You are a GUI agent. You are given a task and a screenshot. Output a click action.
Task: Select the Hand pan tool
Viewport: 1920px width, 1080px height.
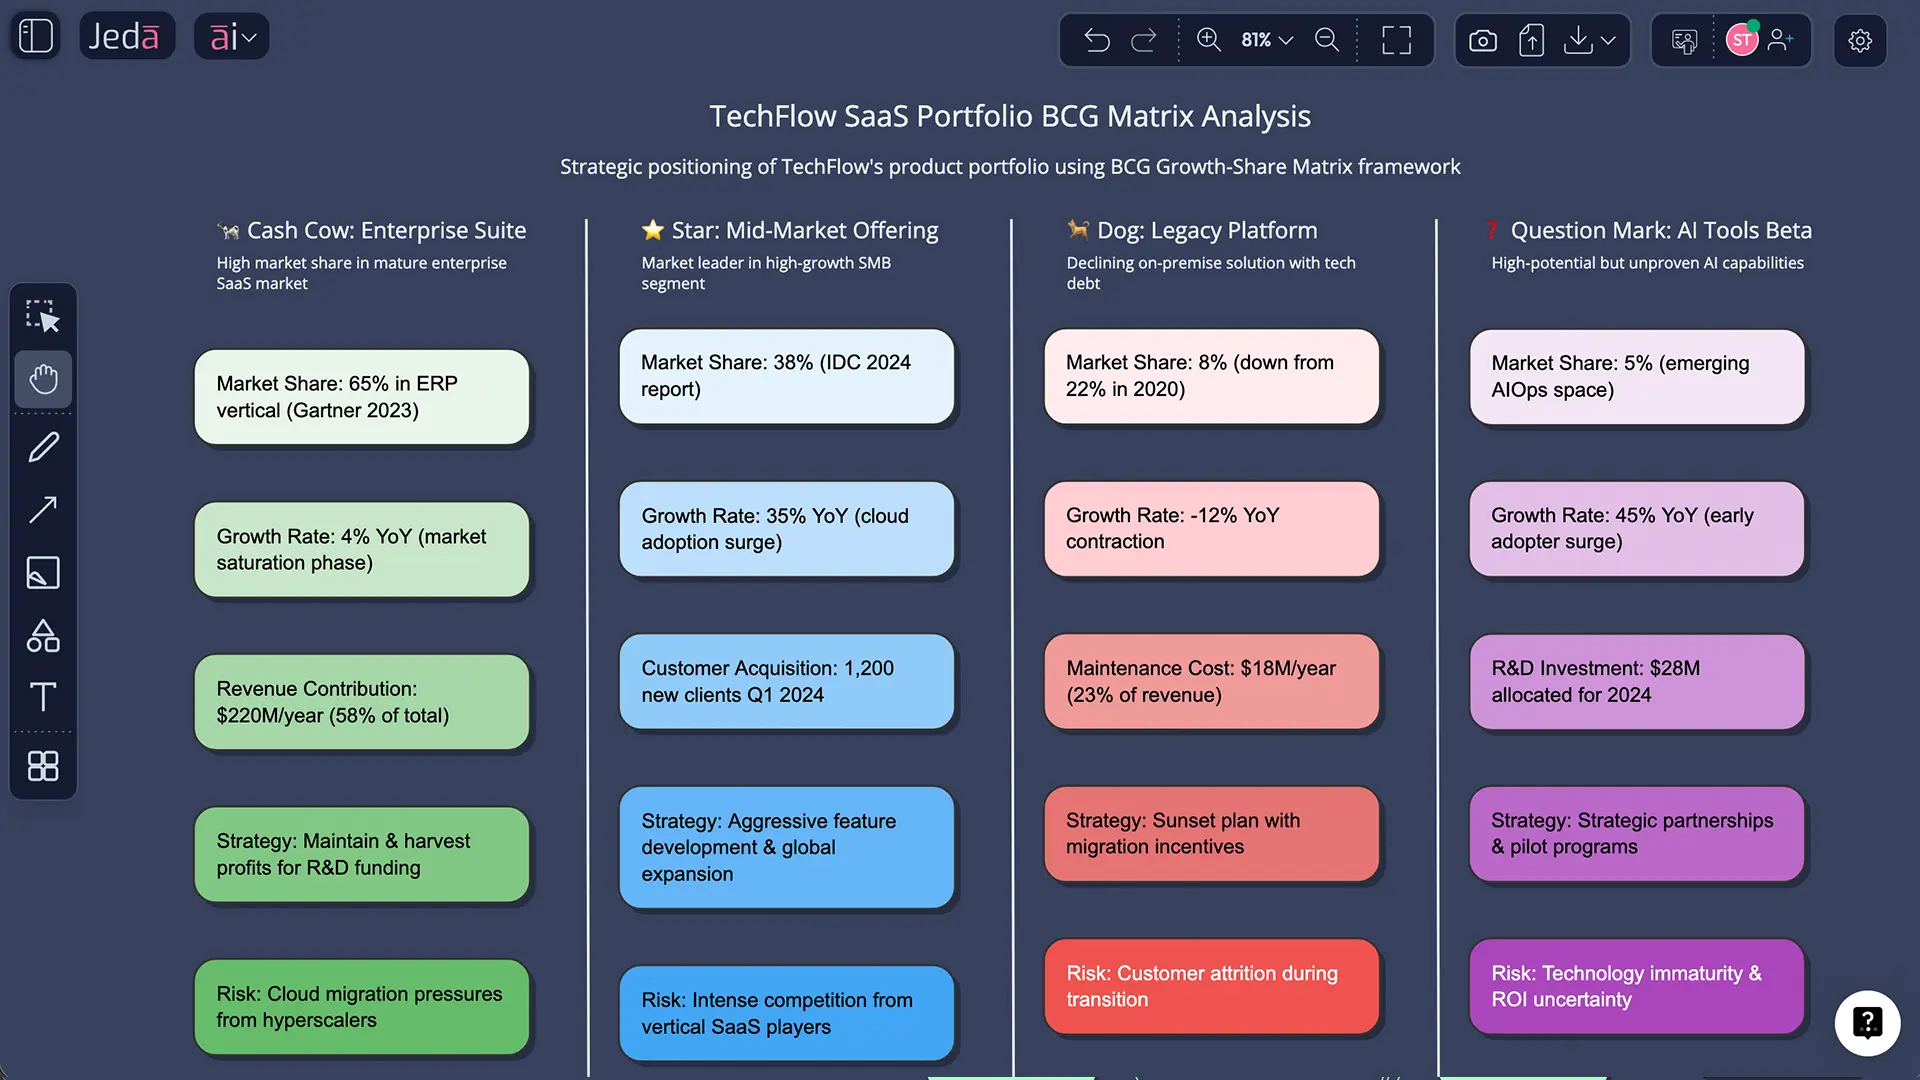(43, 380)
